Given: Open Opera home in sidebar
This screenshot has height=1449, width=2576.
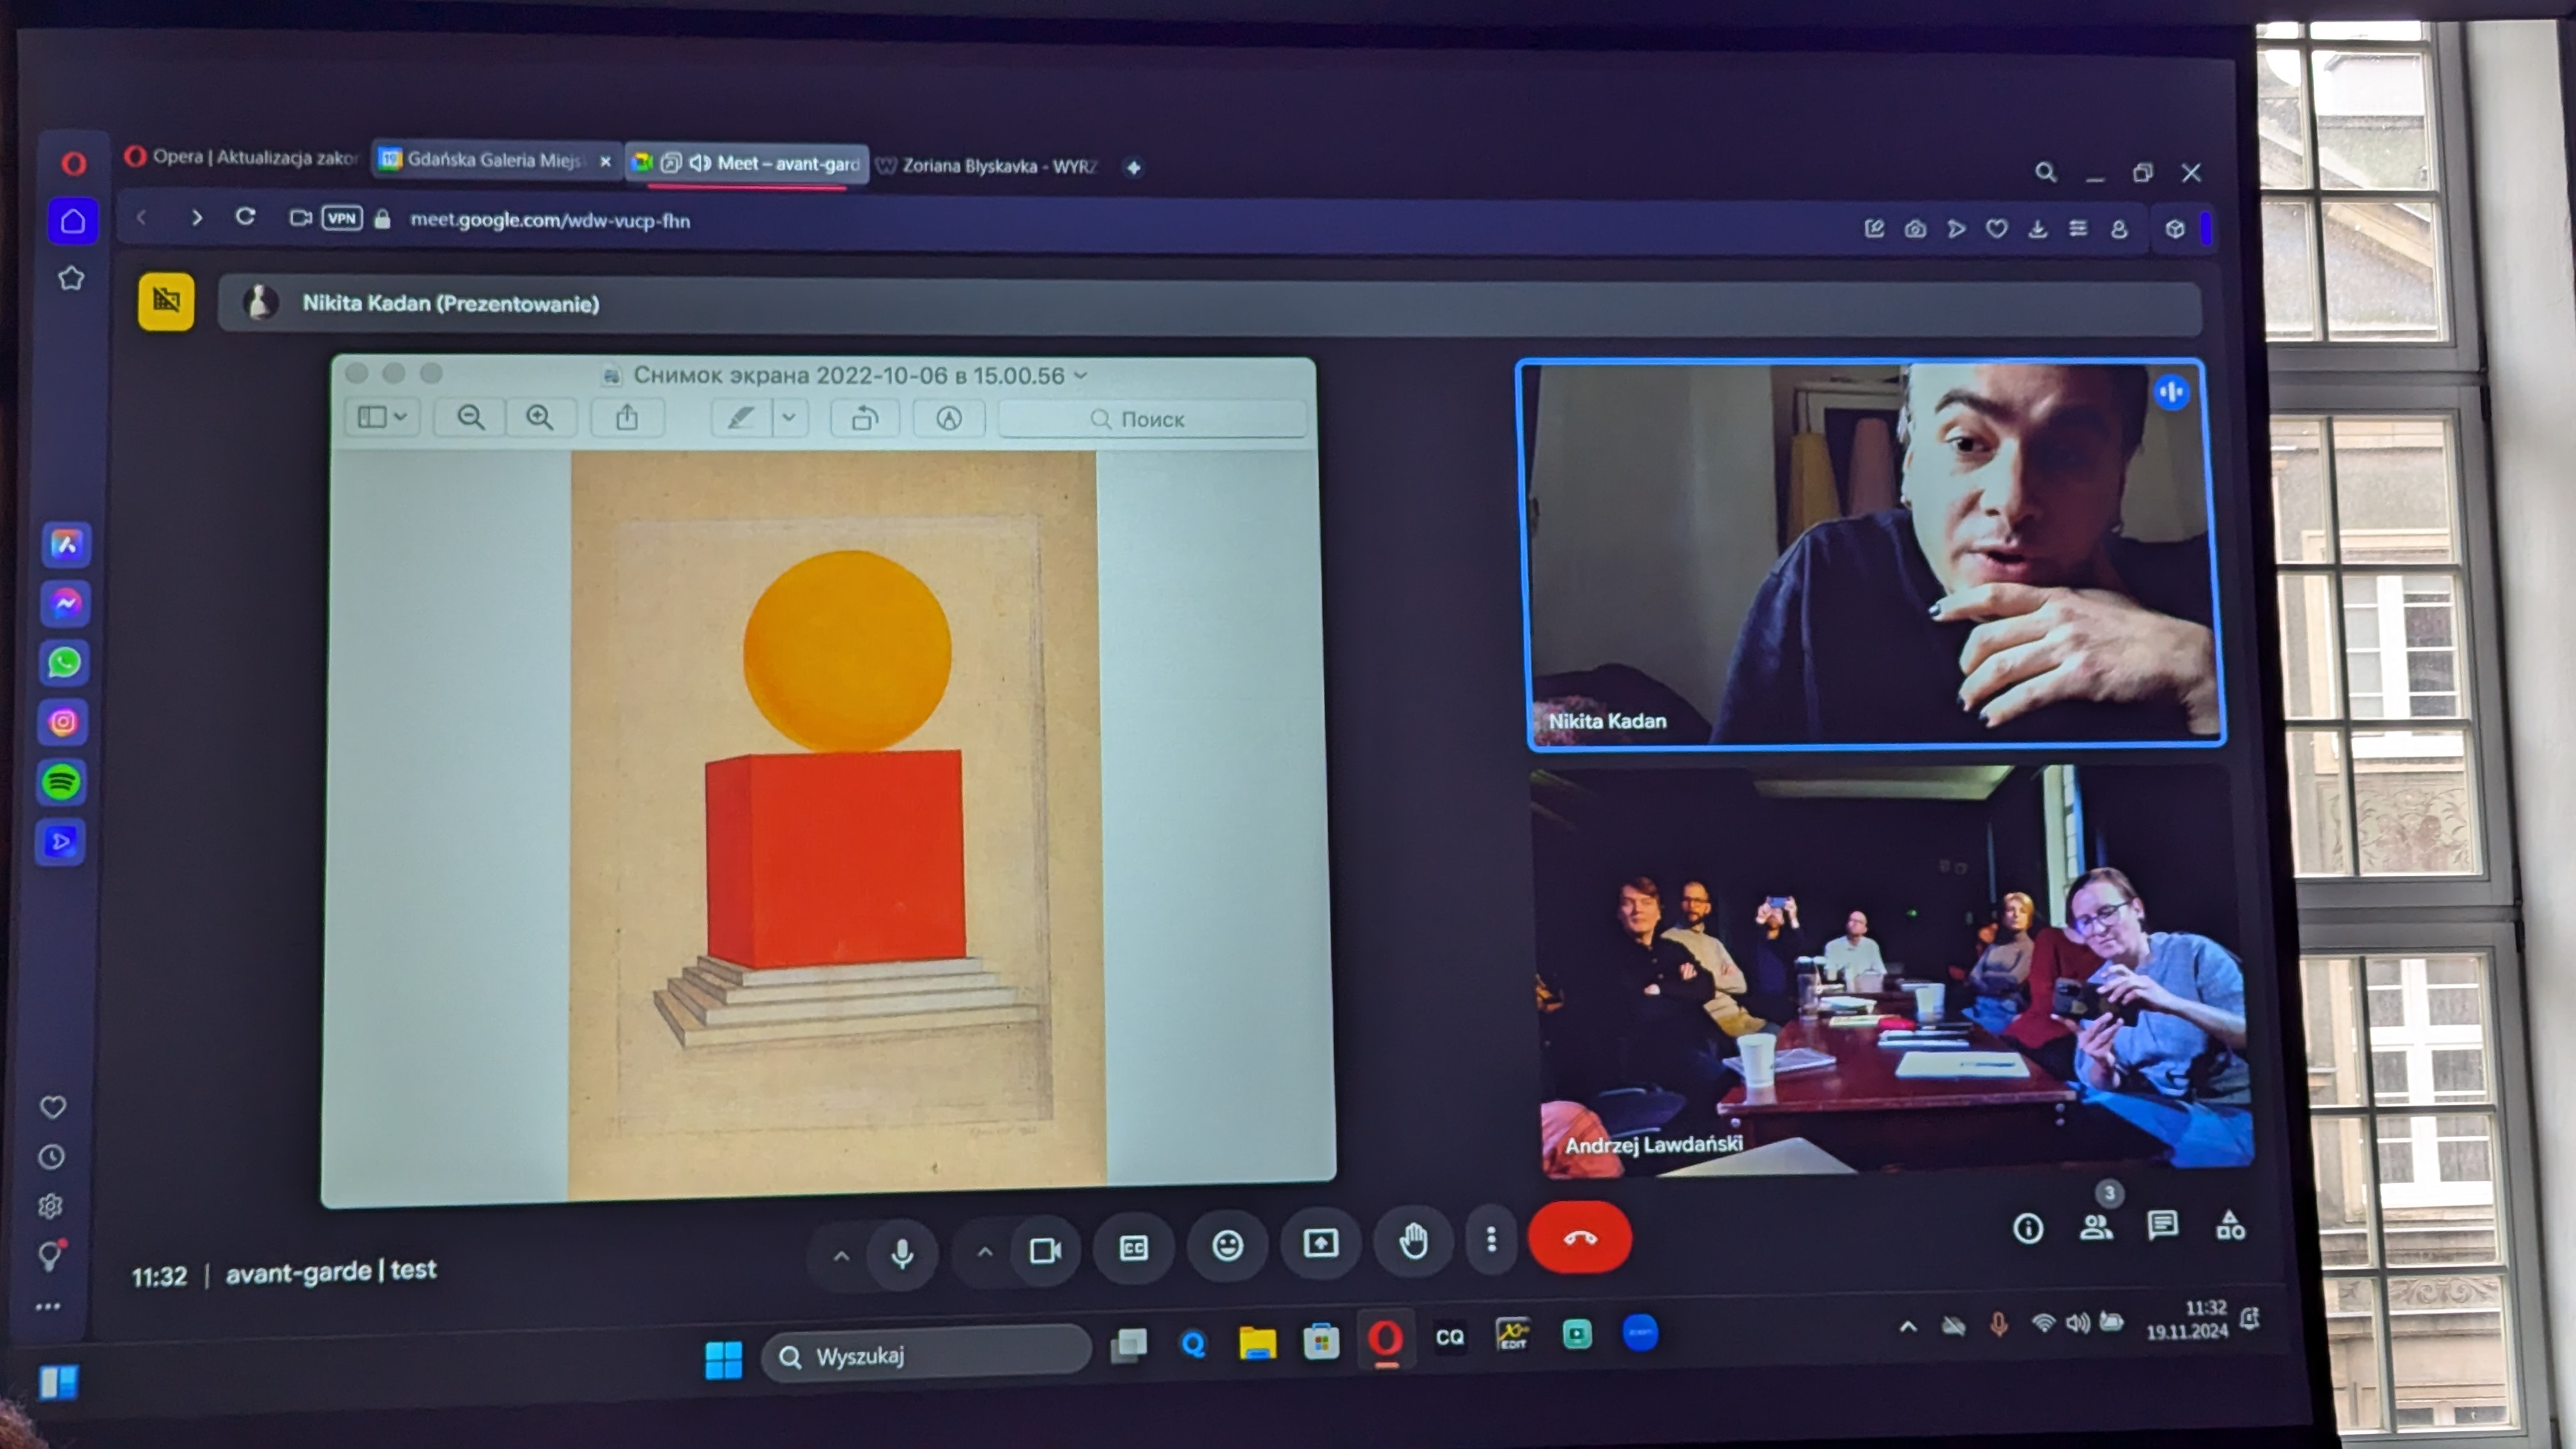Looking at the screenshot, I should tap(73, 221).
